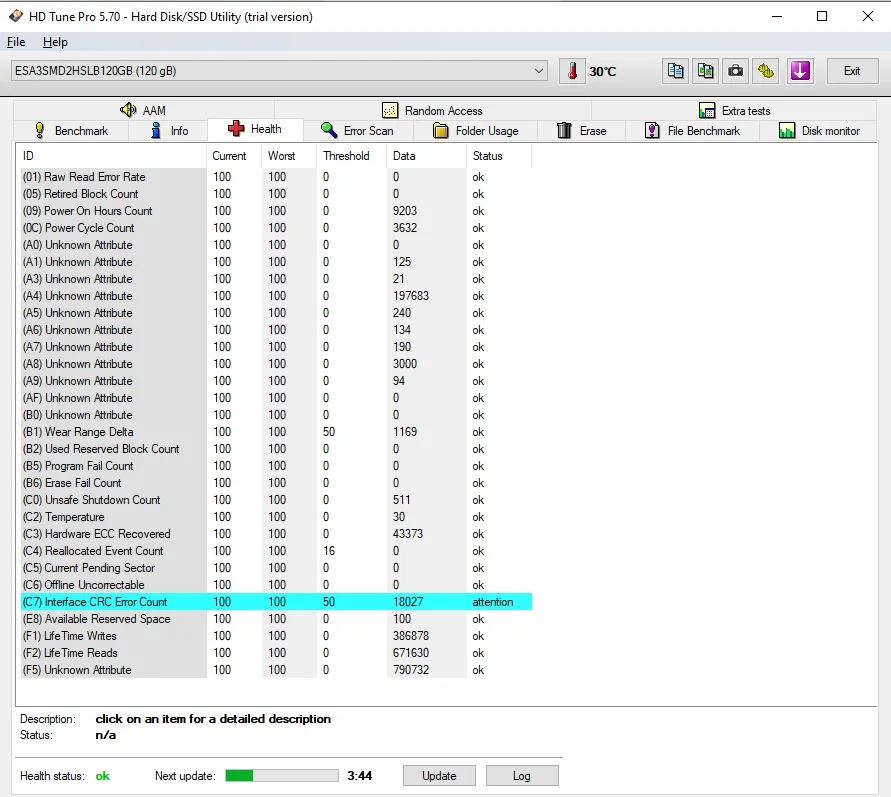
Task: Select the (F2) LifeTime Reads row
Action: click(276, 653)
